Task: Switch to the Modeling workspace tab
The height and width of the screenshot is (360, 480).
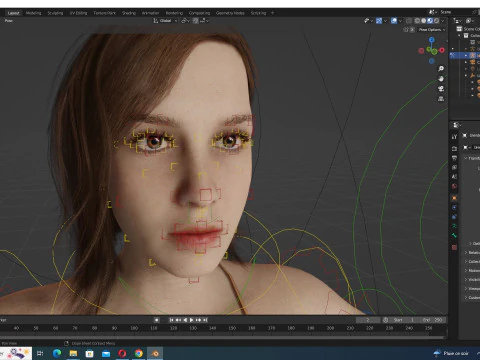Action: coord(33,13)
